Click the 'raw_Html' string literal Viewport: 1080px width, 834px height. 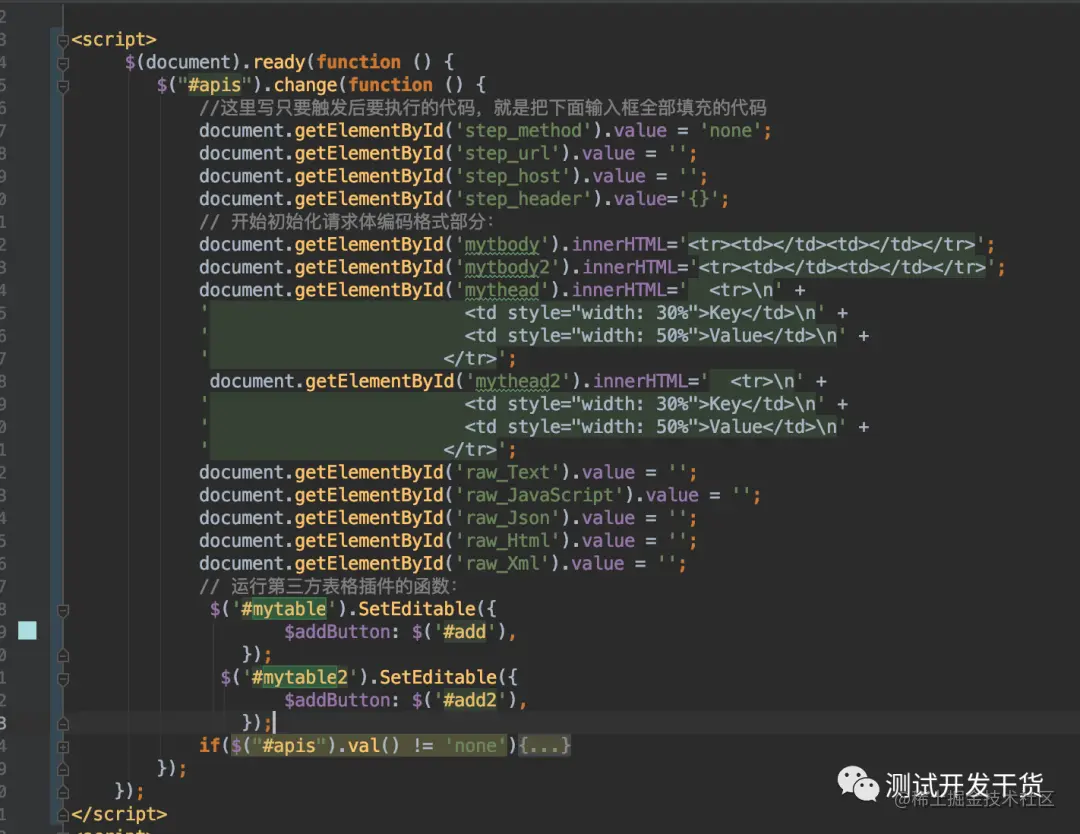pos(508,540)
